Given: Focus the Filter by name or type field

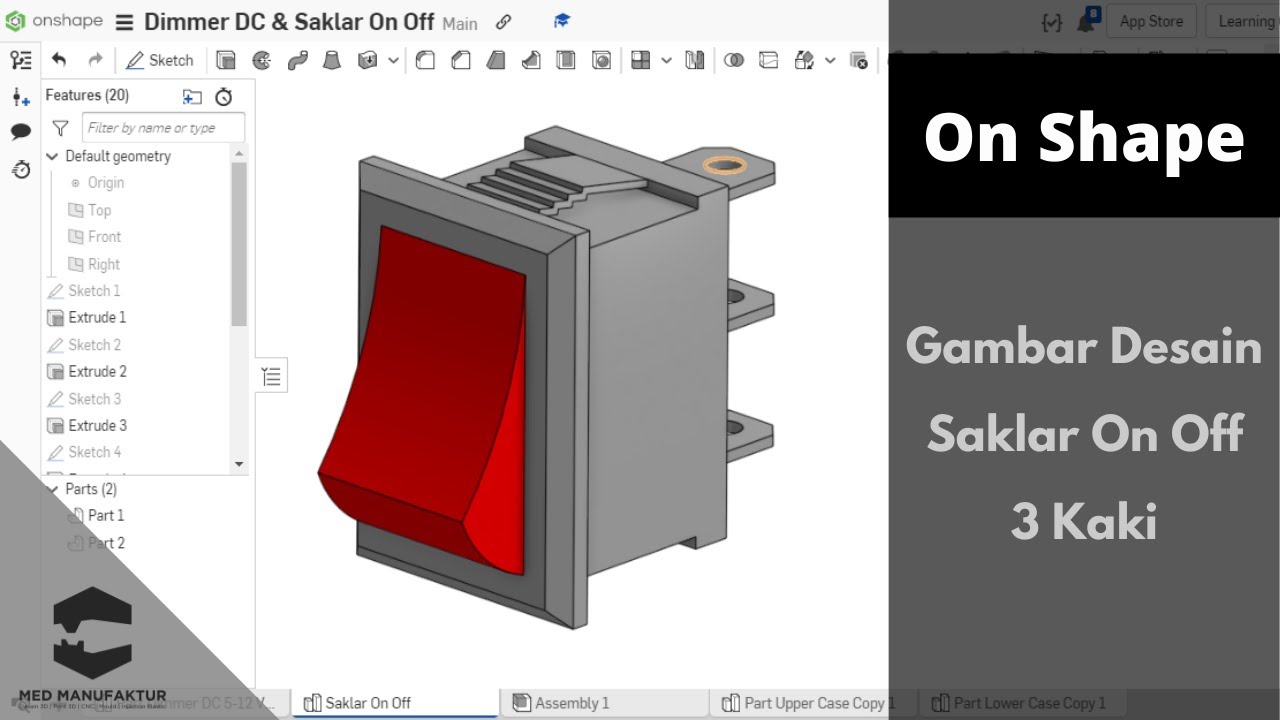Looking at the screenshot, I should [163, 128].
